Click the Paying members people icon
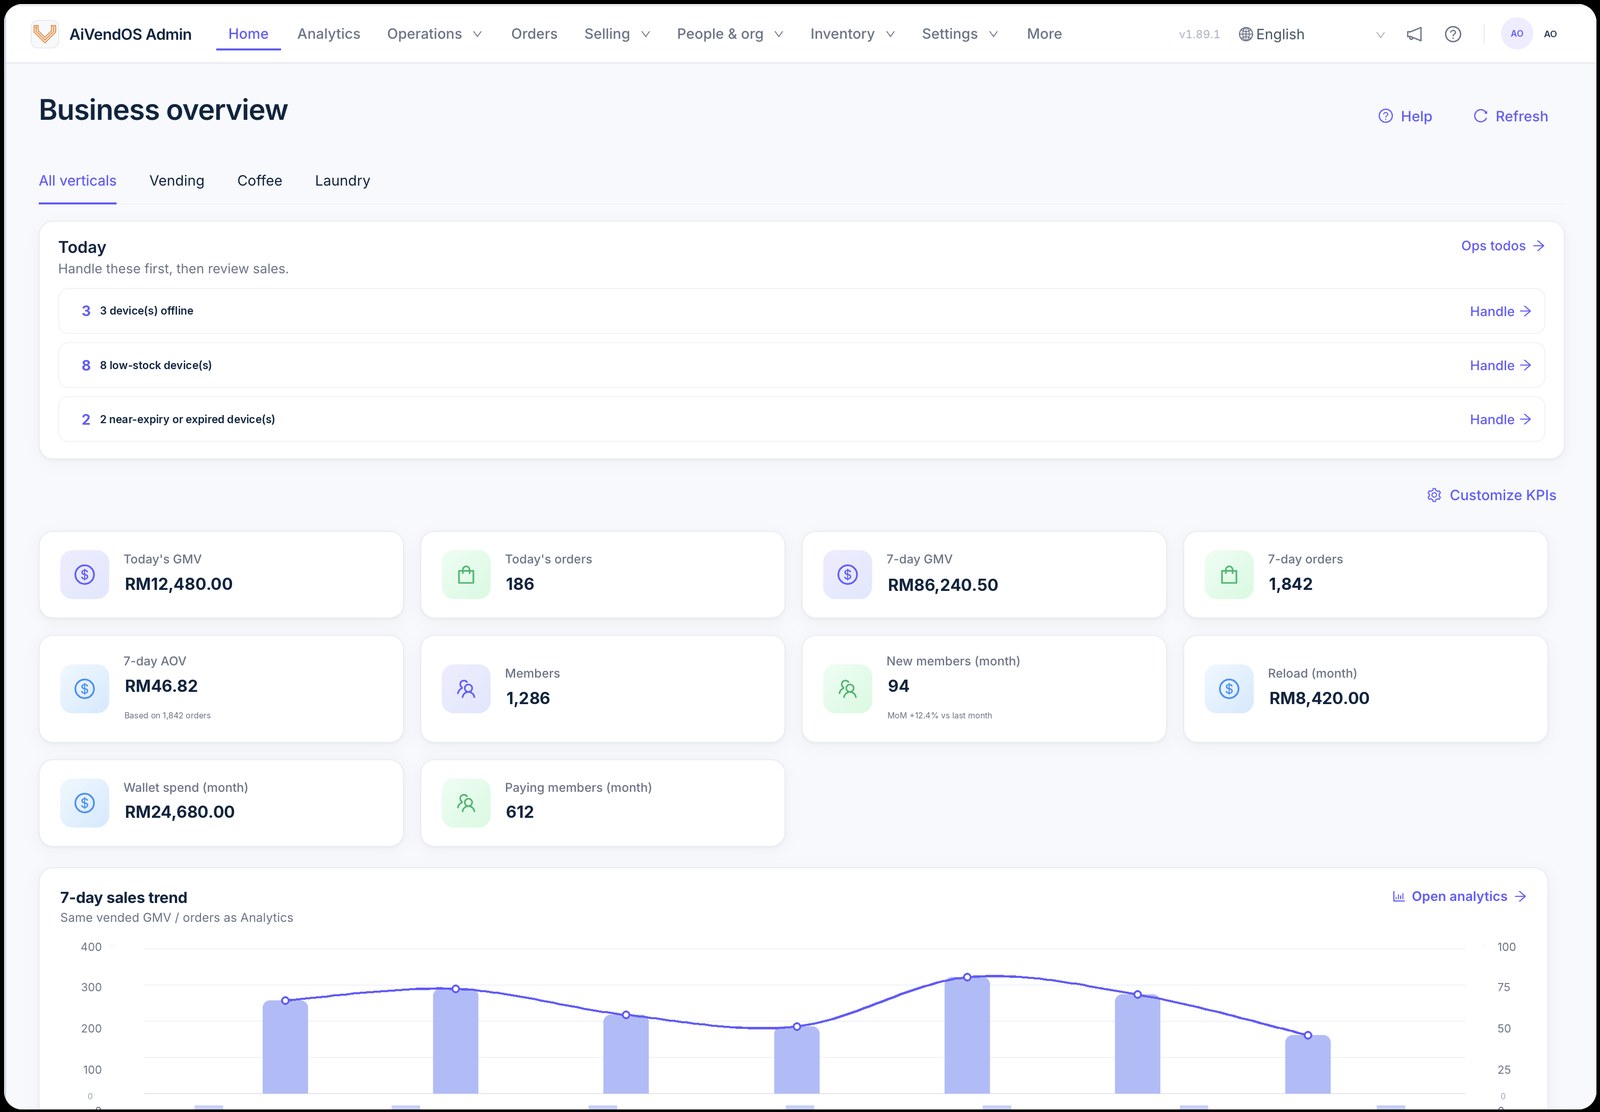The image size is (1600, 1112). point(466,803)
